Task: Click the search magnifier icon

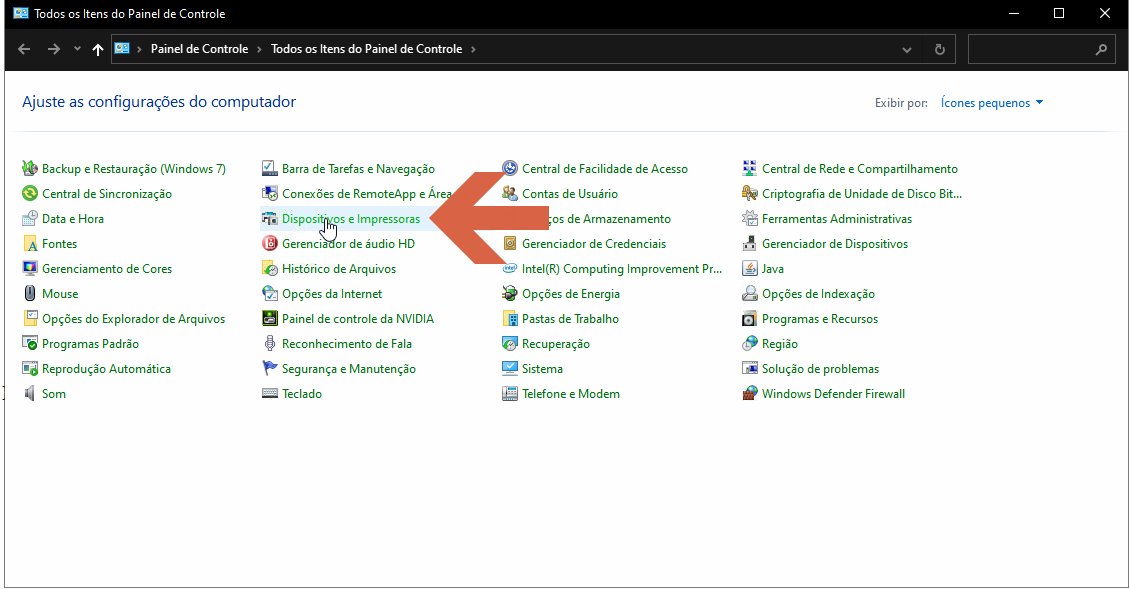Action: tap(1100, 49)
